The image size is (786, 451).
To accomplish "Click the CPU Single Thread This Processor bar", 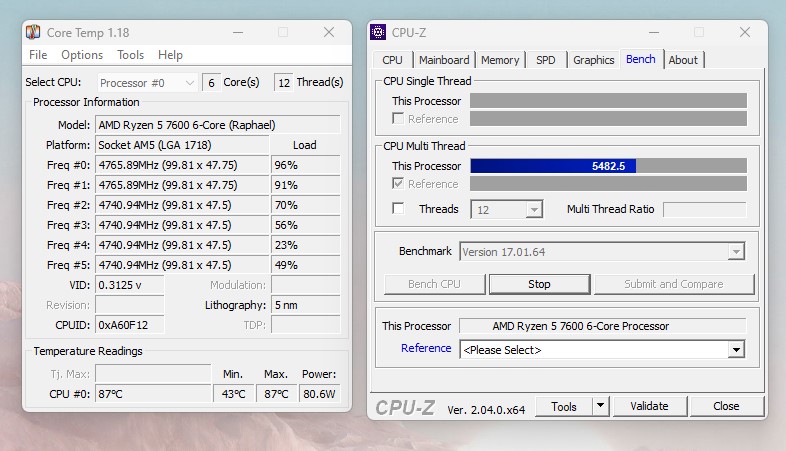I will 609,100.
